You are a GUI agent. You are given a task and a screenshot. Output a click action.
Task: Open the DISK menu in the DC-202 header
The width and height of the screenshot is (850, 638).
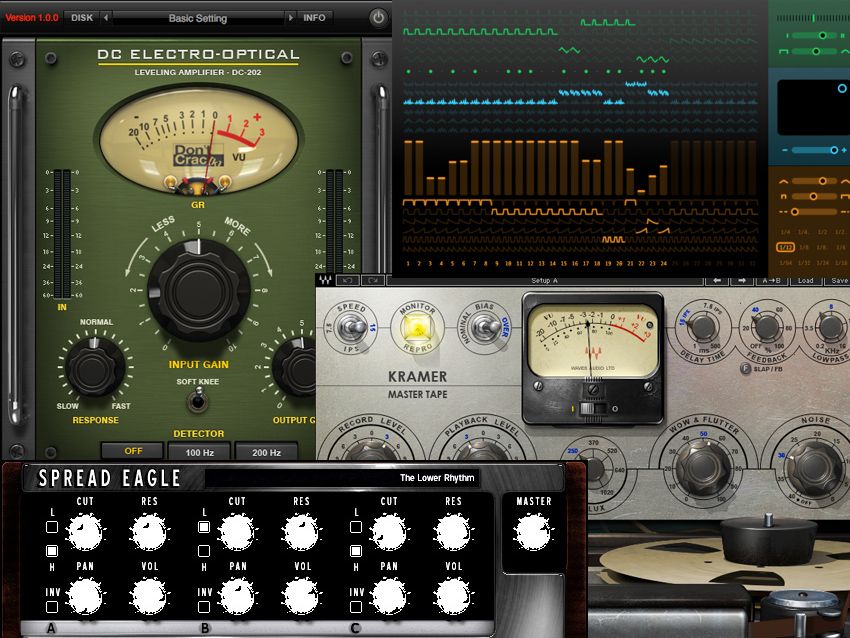pos(82,18)
